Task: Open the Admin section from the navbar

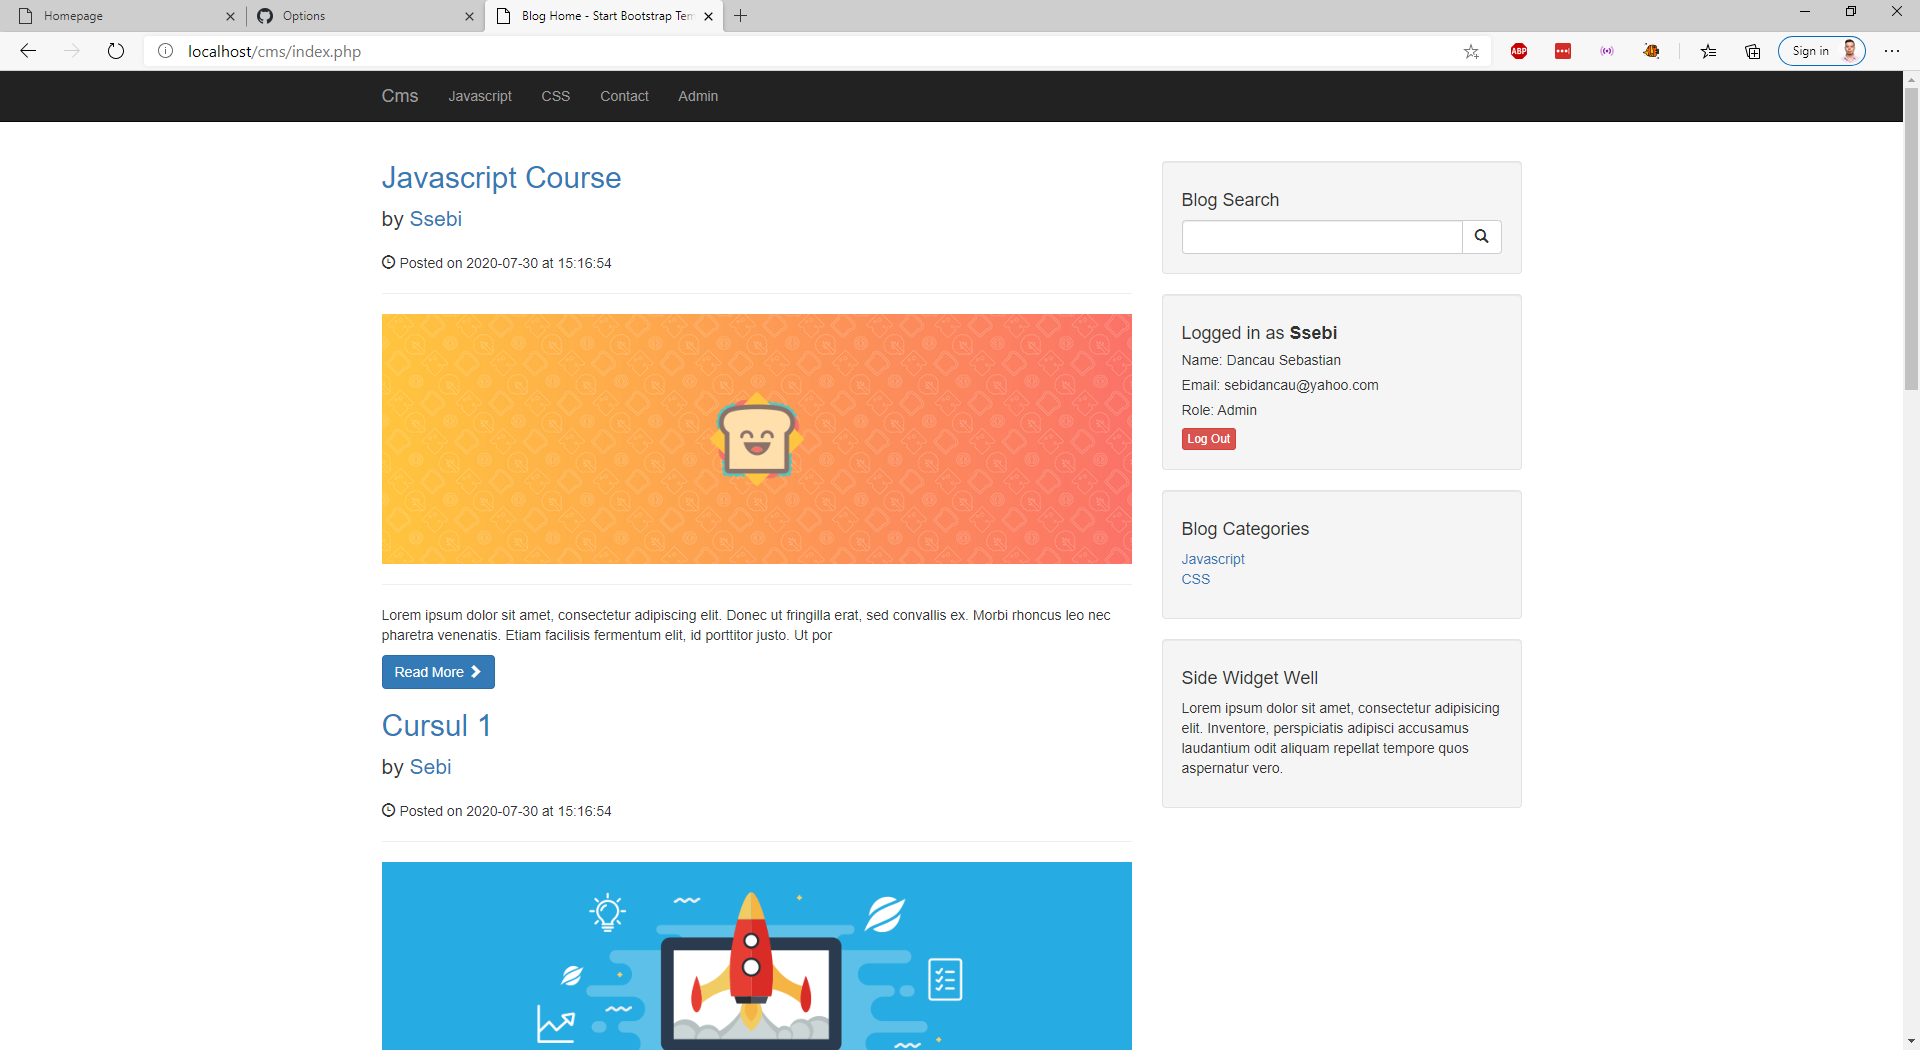Action: click(697, 96)
